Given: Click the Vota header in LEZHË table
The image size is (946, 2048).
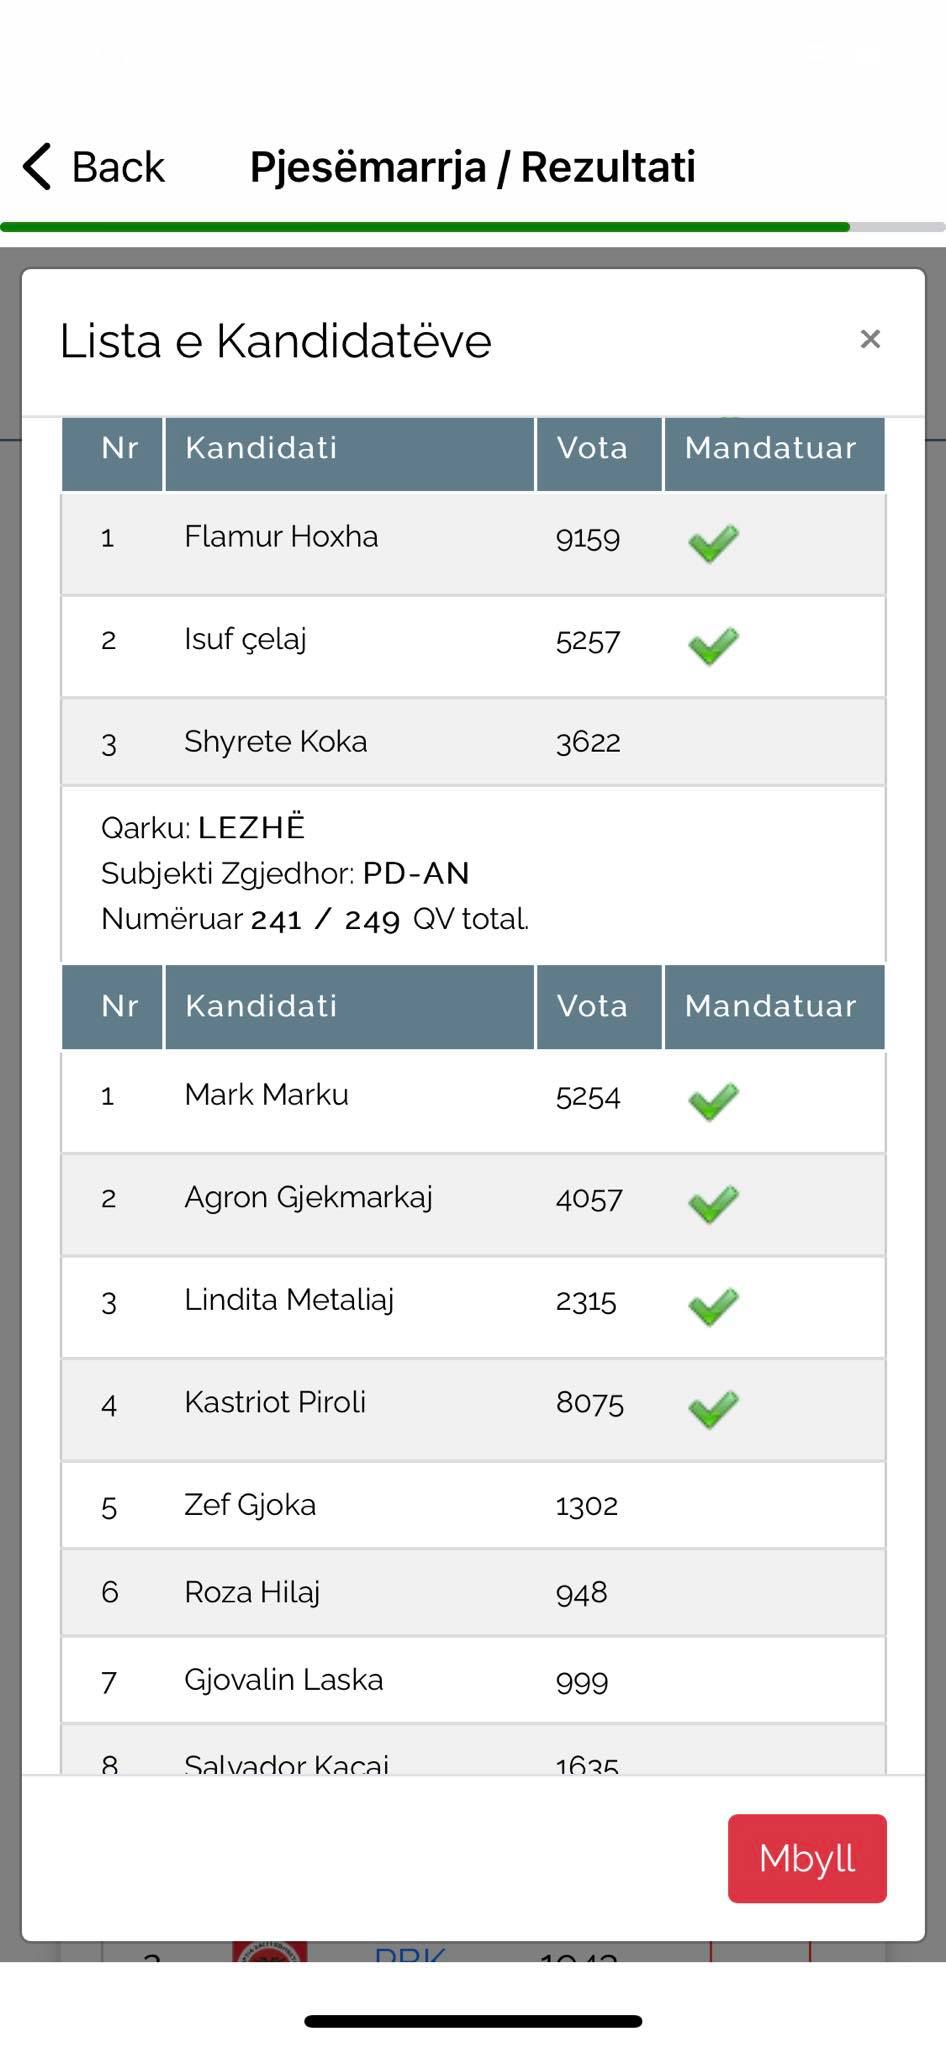Looking at the screenshot, I should coord(593,1006).
